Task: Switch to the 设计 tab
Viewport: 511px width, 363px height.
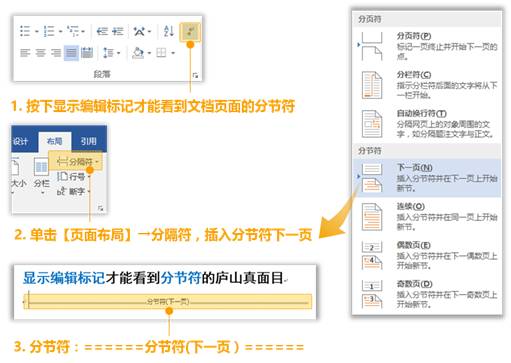Action: [x=20, y=141]
